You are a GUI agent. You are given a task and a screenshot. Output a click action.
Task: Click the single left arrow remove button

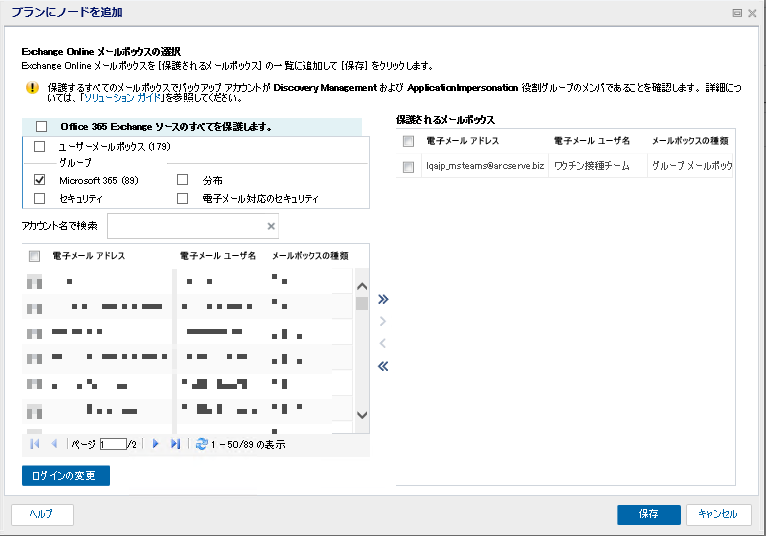pos(383,343)
